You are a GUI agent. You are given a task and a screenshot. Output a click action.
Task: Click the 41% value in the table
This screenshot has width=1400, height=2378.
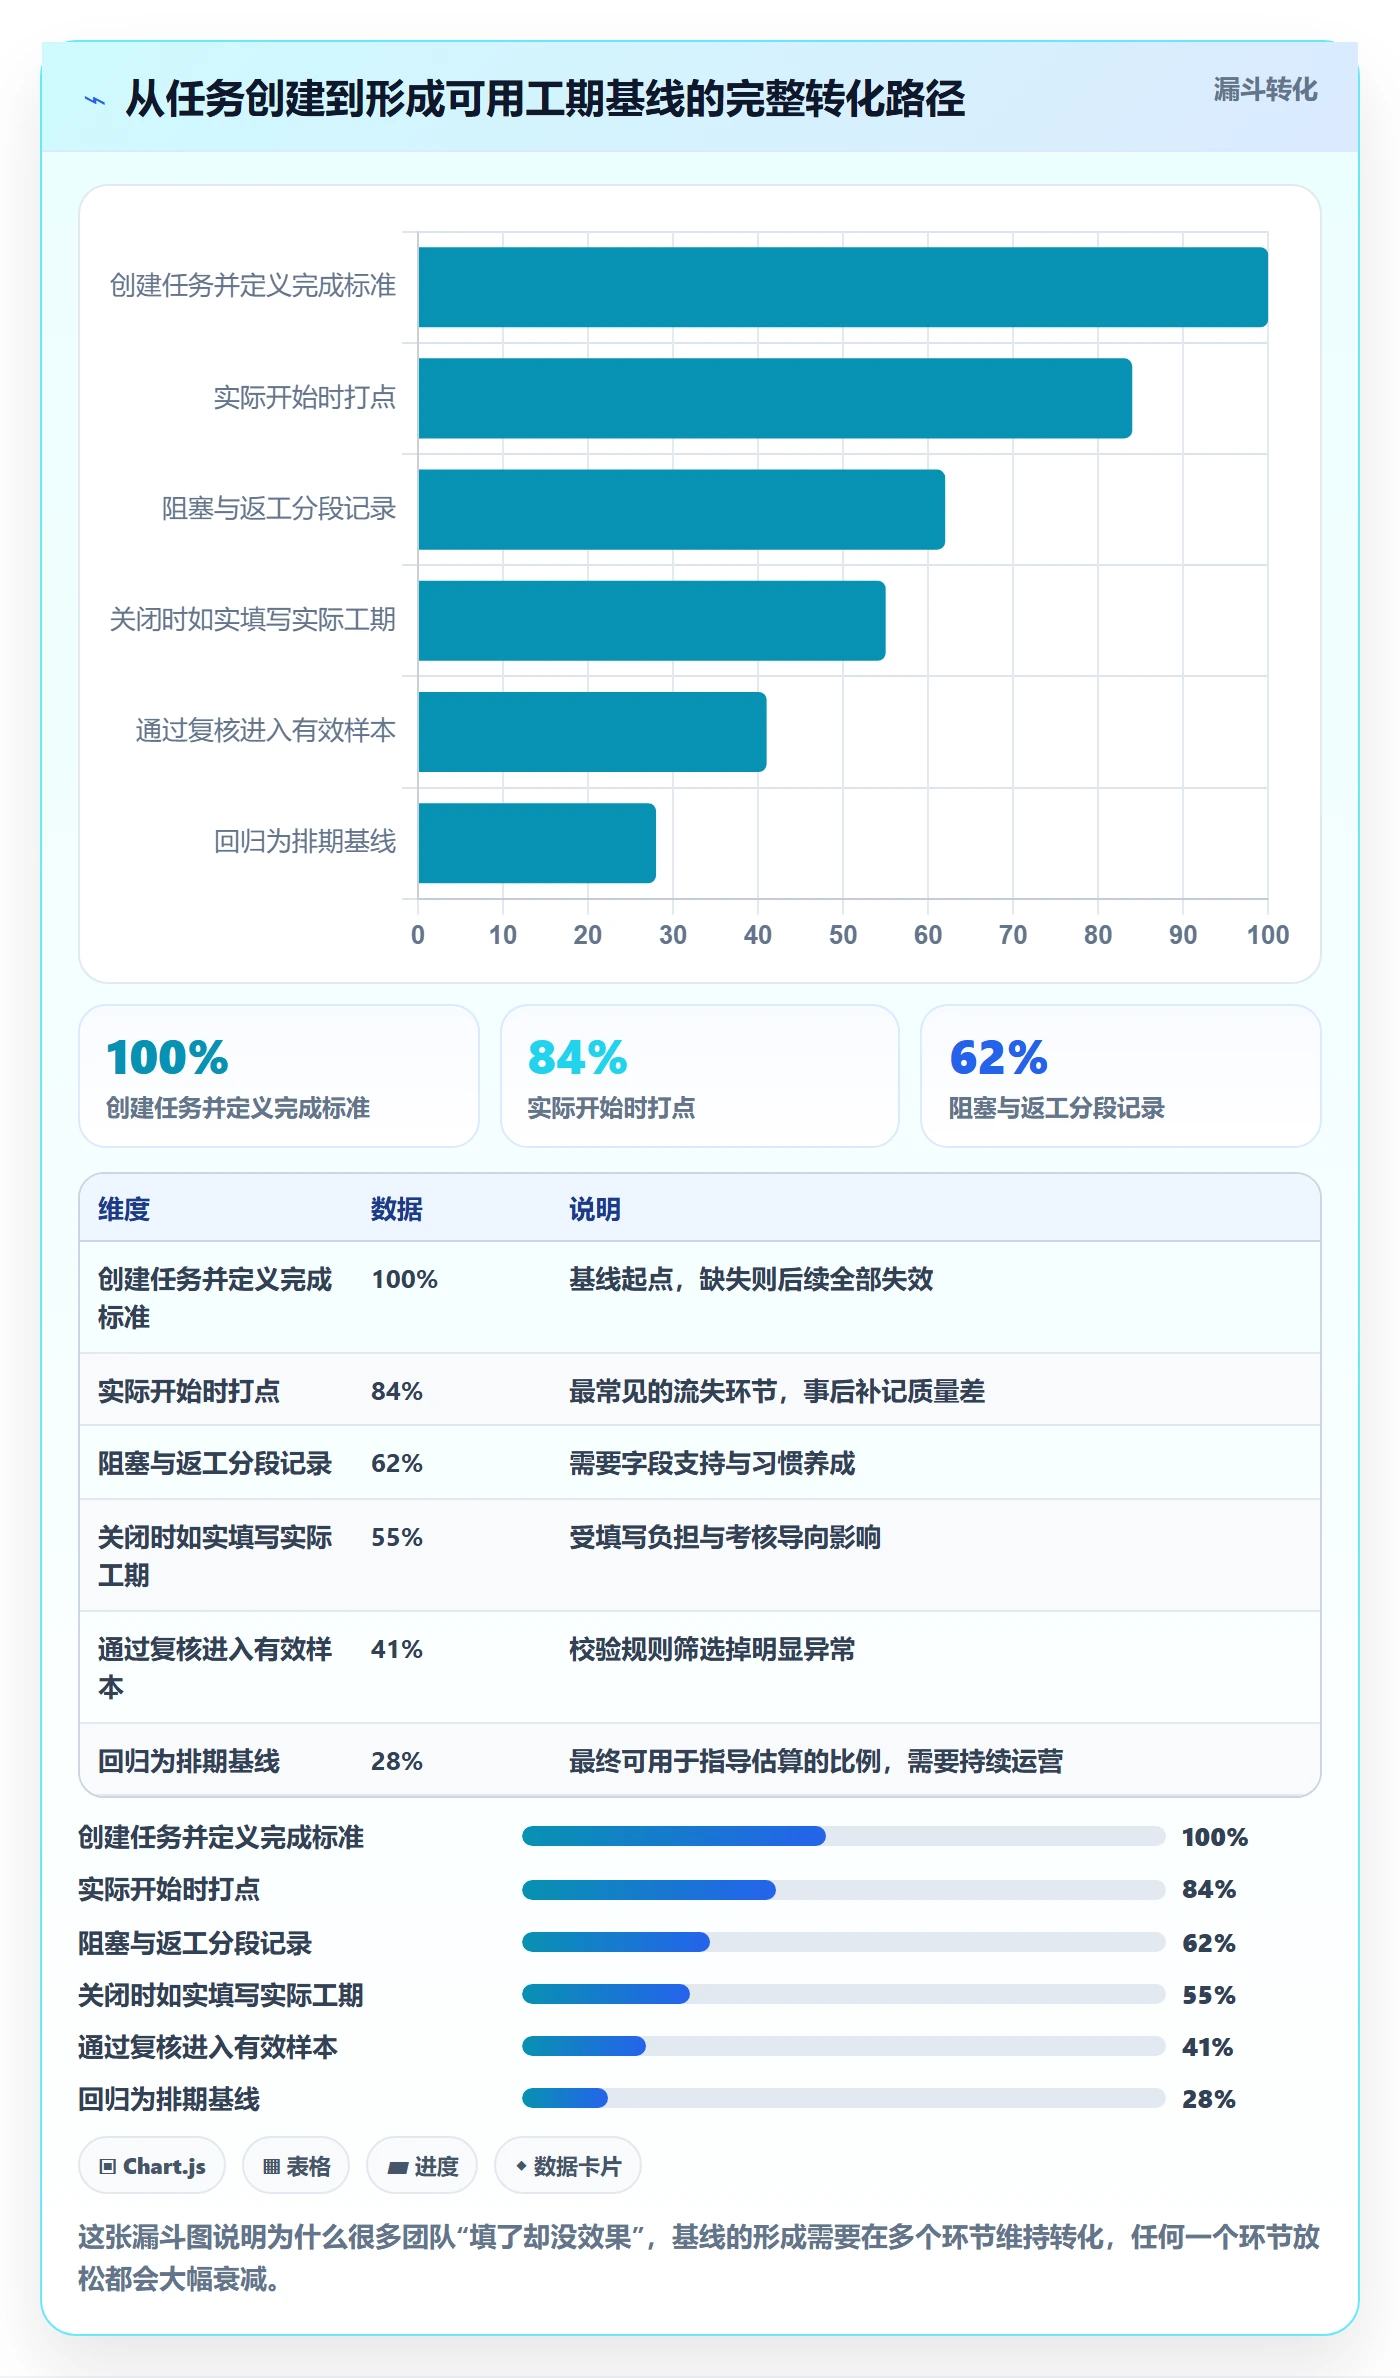point(397,1649)
